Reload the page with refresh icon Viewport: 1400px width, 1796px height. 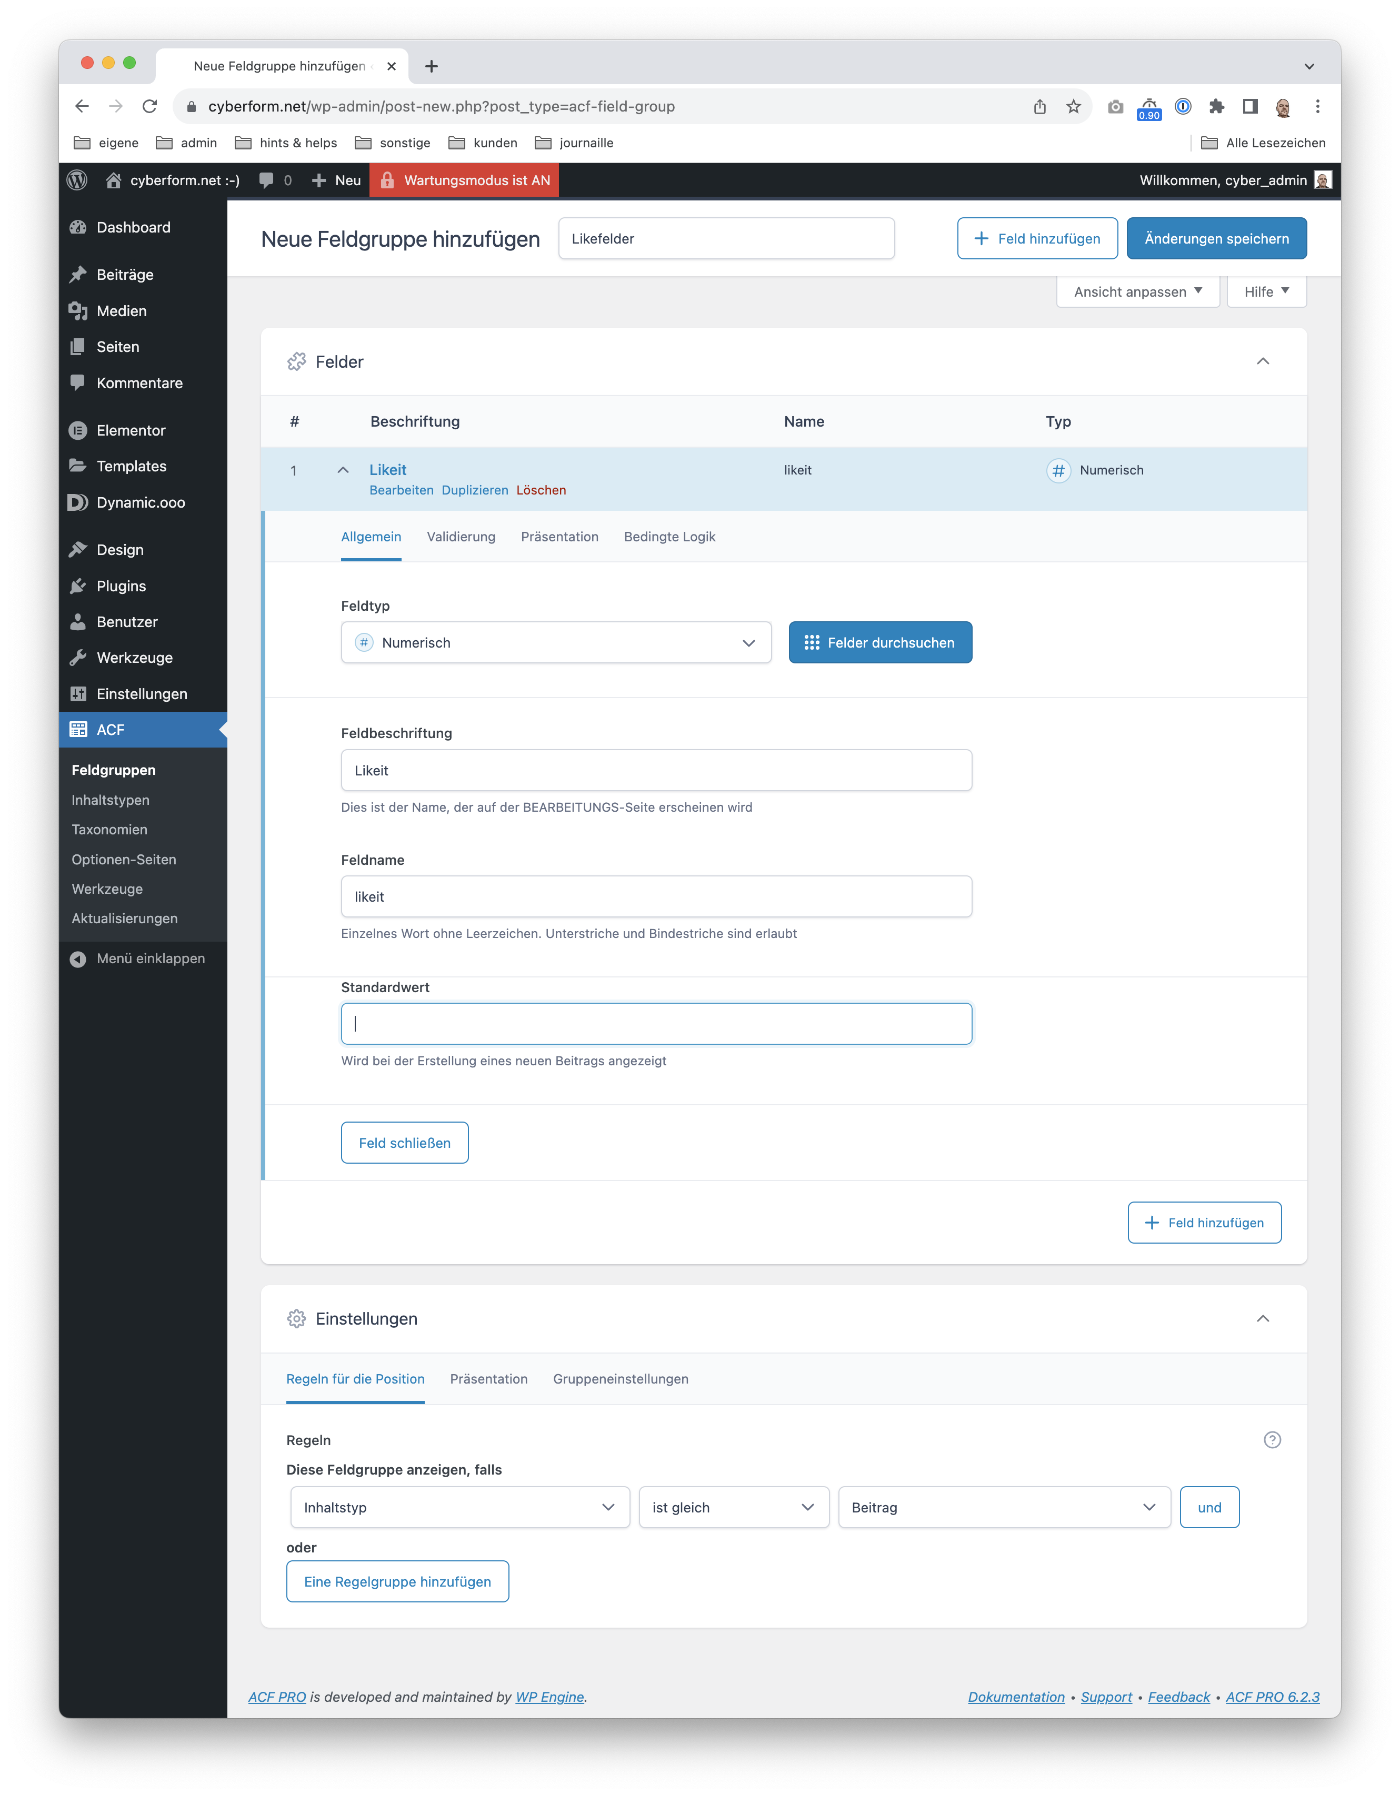pyautogui.click(x=150, y=106)
